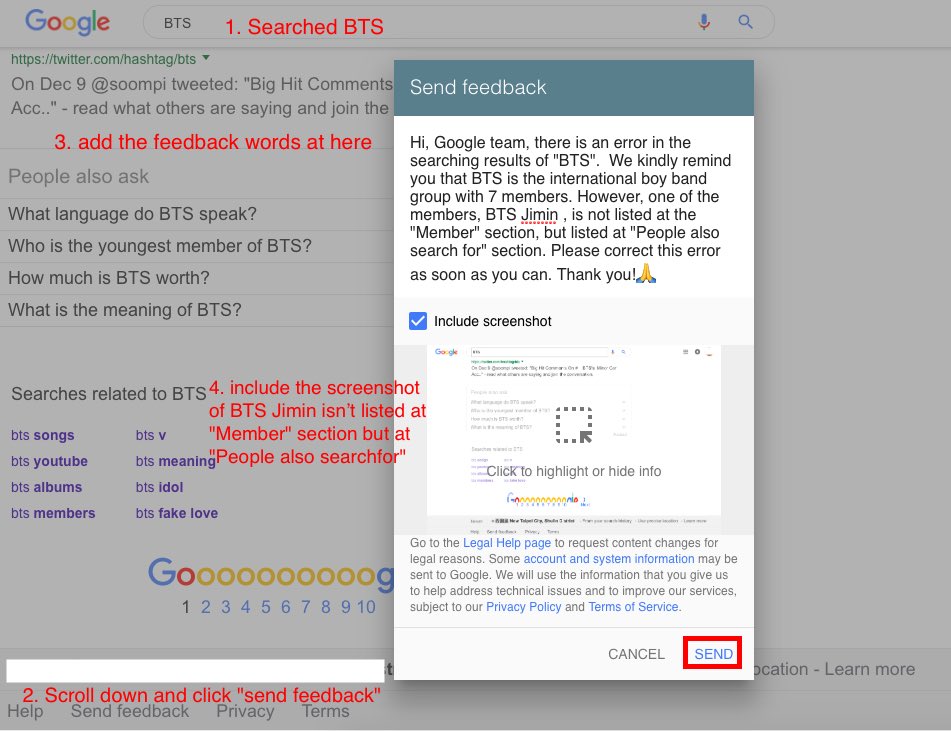Click the related search "bts members"
This screenshot has width=951, height=731.
53,513
